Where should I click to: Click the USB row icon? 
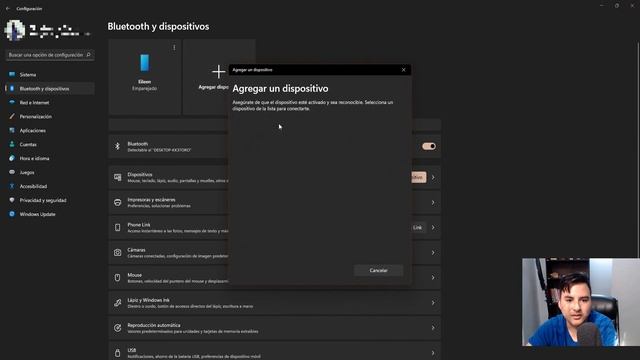pyautogui.click(x=118, y=353)
